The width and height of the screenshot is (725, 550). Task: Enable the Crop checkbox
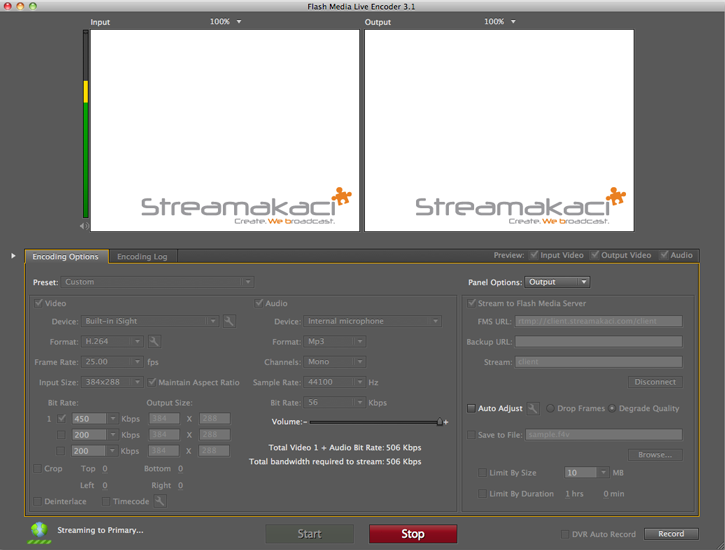click(37, 469)
